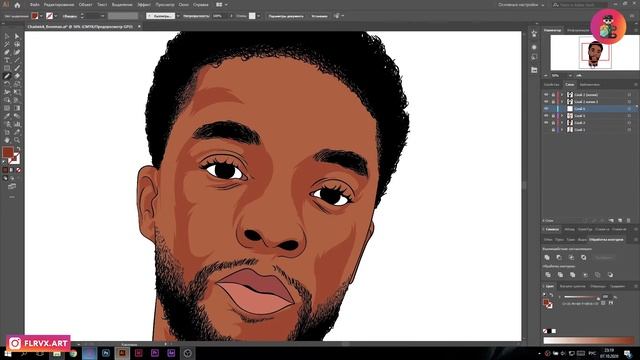Select the Rotate tool
Screen dimensions: 640x360
[x=7, y=84]
